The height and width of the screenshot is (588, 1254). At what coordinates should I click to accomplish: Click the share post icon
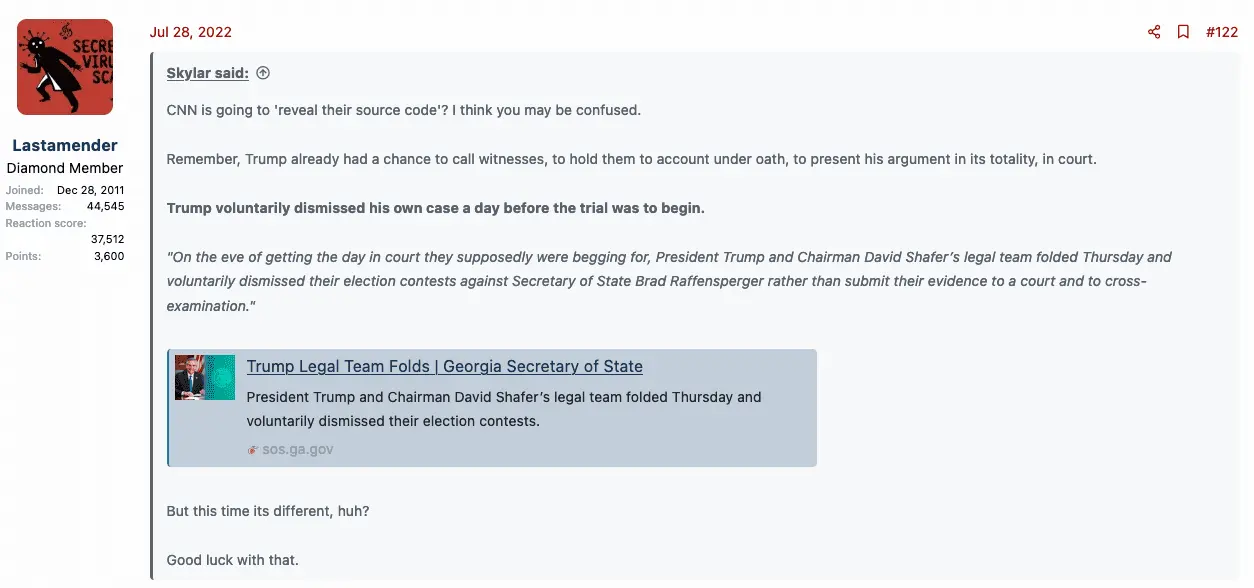pyautogui.click(x=1154, y=32)
